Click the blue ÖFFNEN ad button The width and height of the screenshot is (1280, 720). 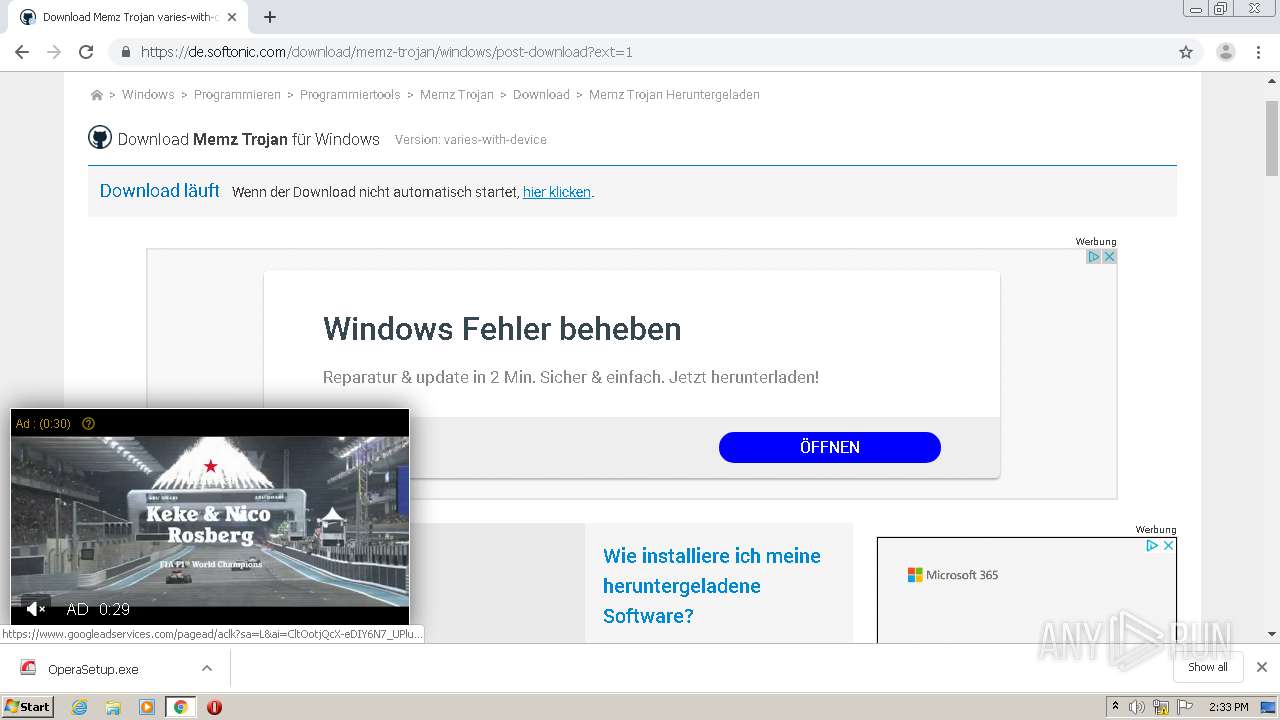tap(830, 447)
